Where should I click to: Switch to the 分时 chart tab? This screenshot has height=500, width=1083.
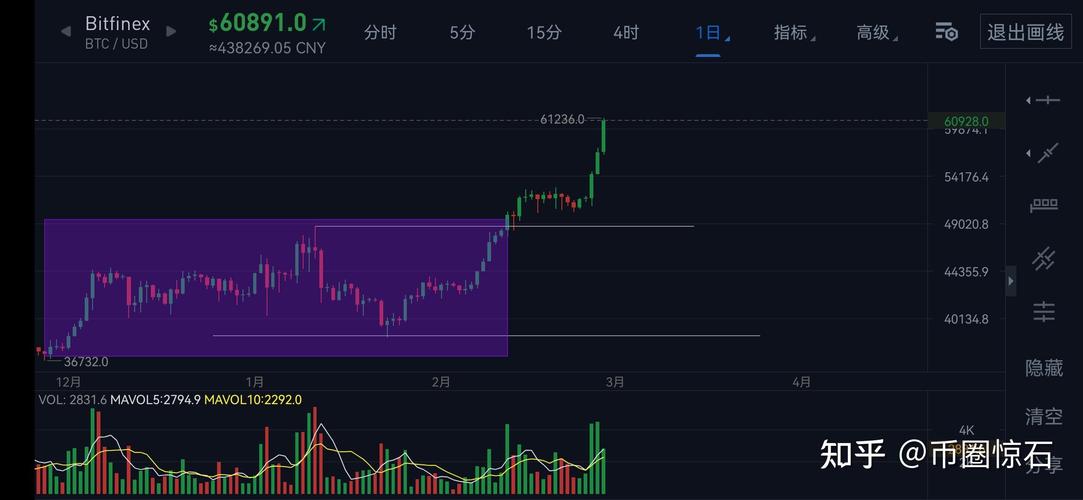point(380,33)
